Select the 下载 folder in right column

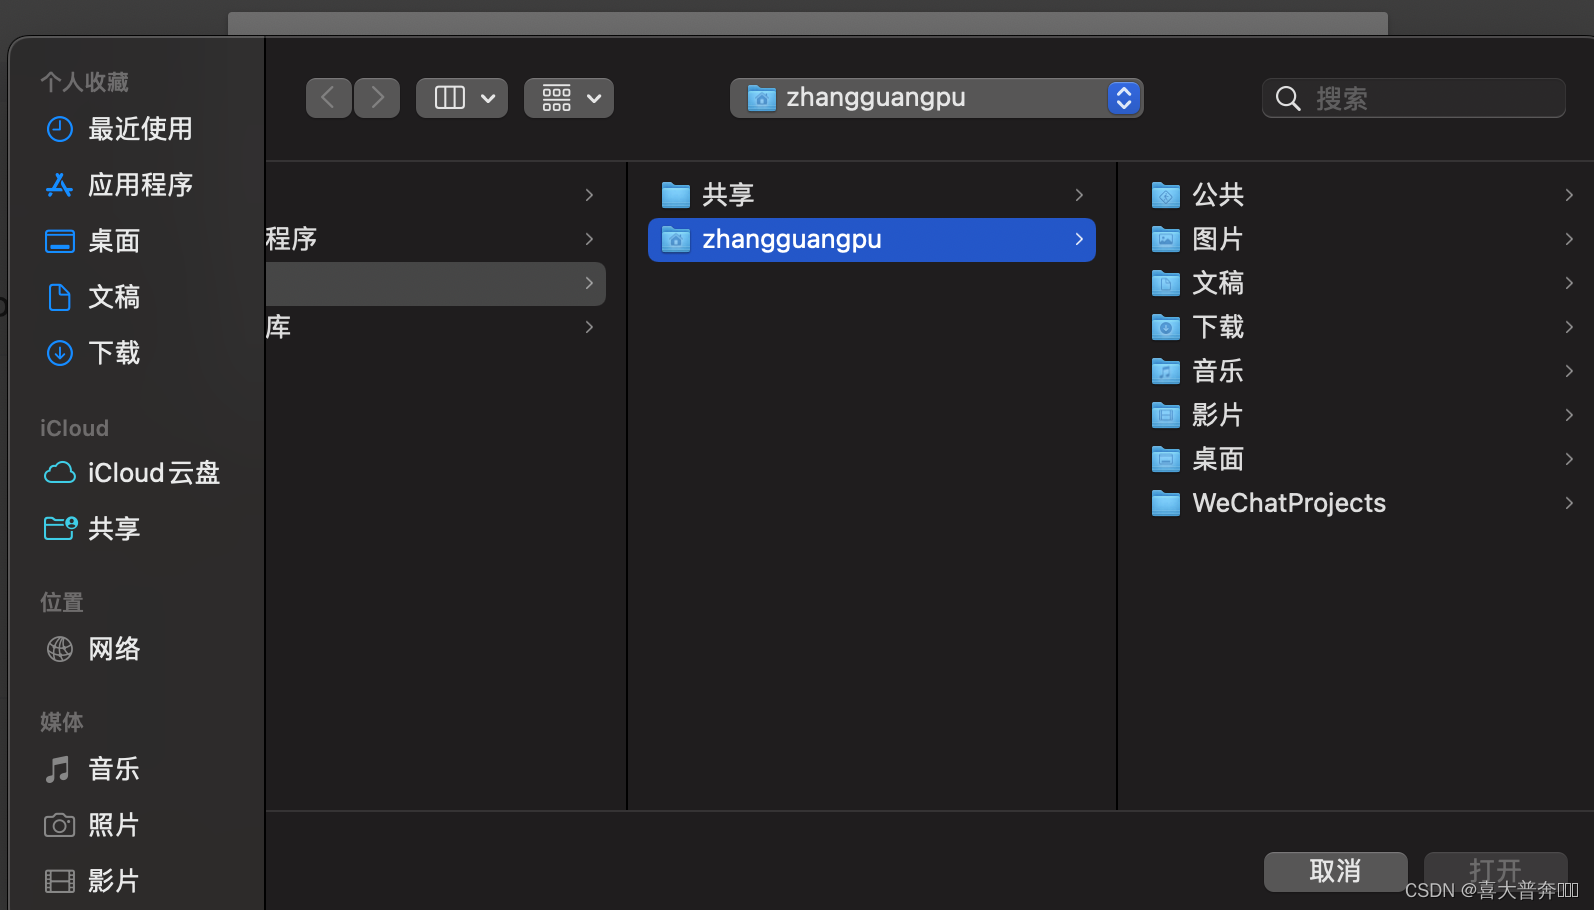pos(1217,327)
